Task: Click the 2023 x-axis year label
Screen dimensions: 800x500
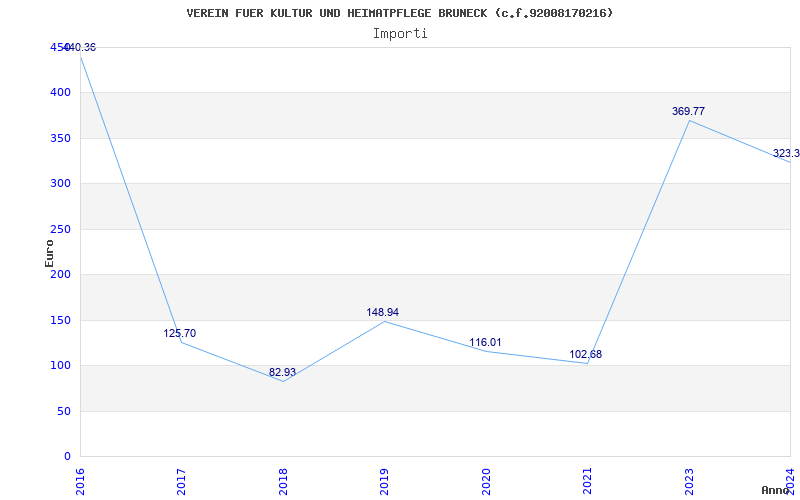Action: click(x=688, y=482)
